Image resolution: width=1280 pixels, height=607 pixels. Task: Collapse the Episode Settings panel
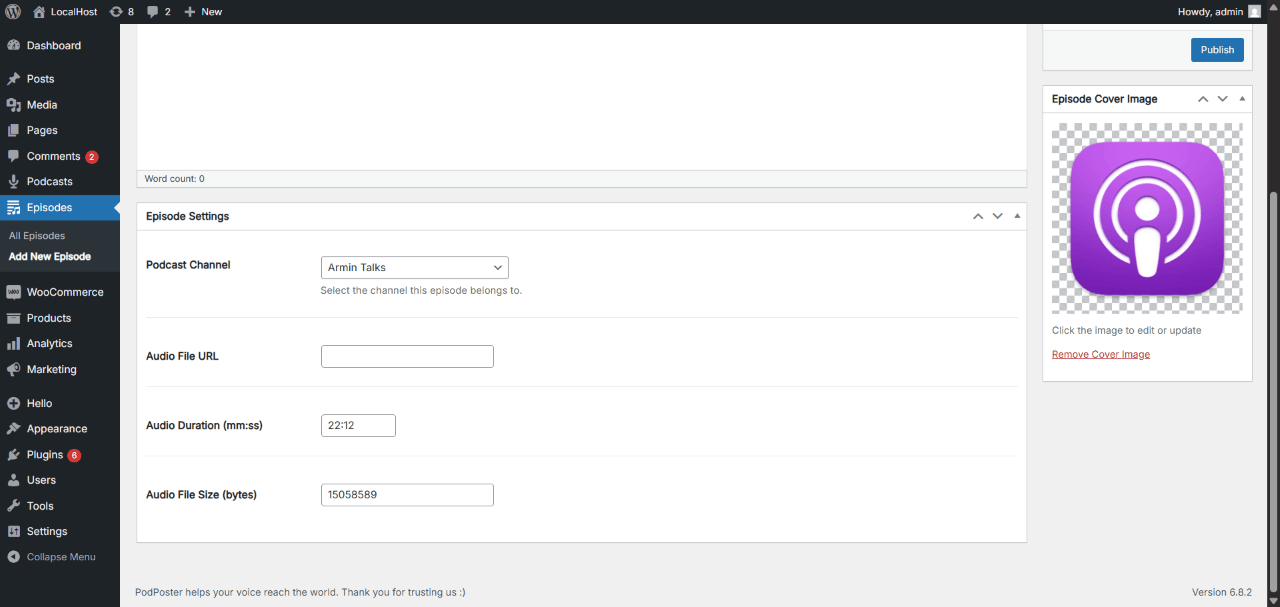point(1017,216)
